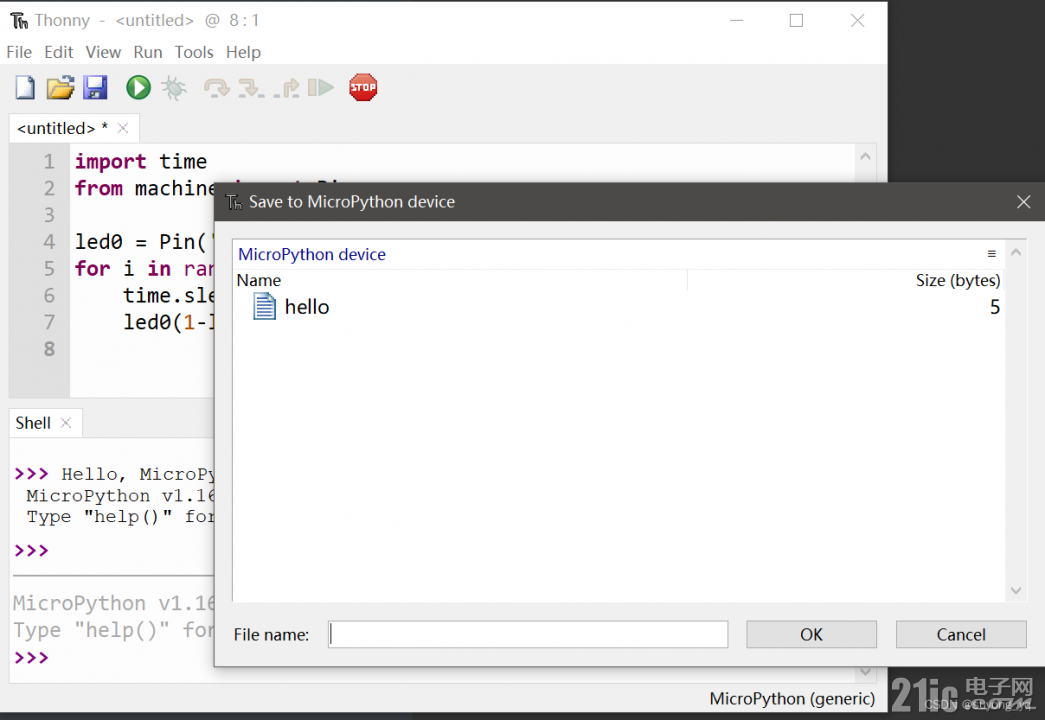Stop the backend with the red STOP icon
Screen dimensions: 1045x720
click(x=363, y=87)
